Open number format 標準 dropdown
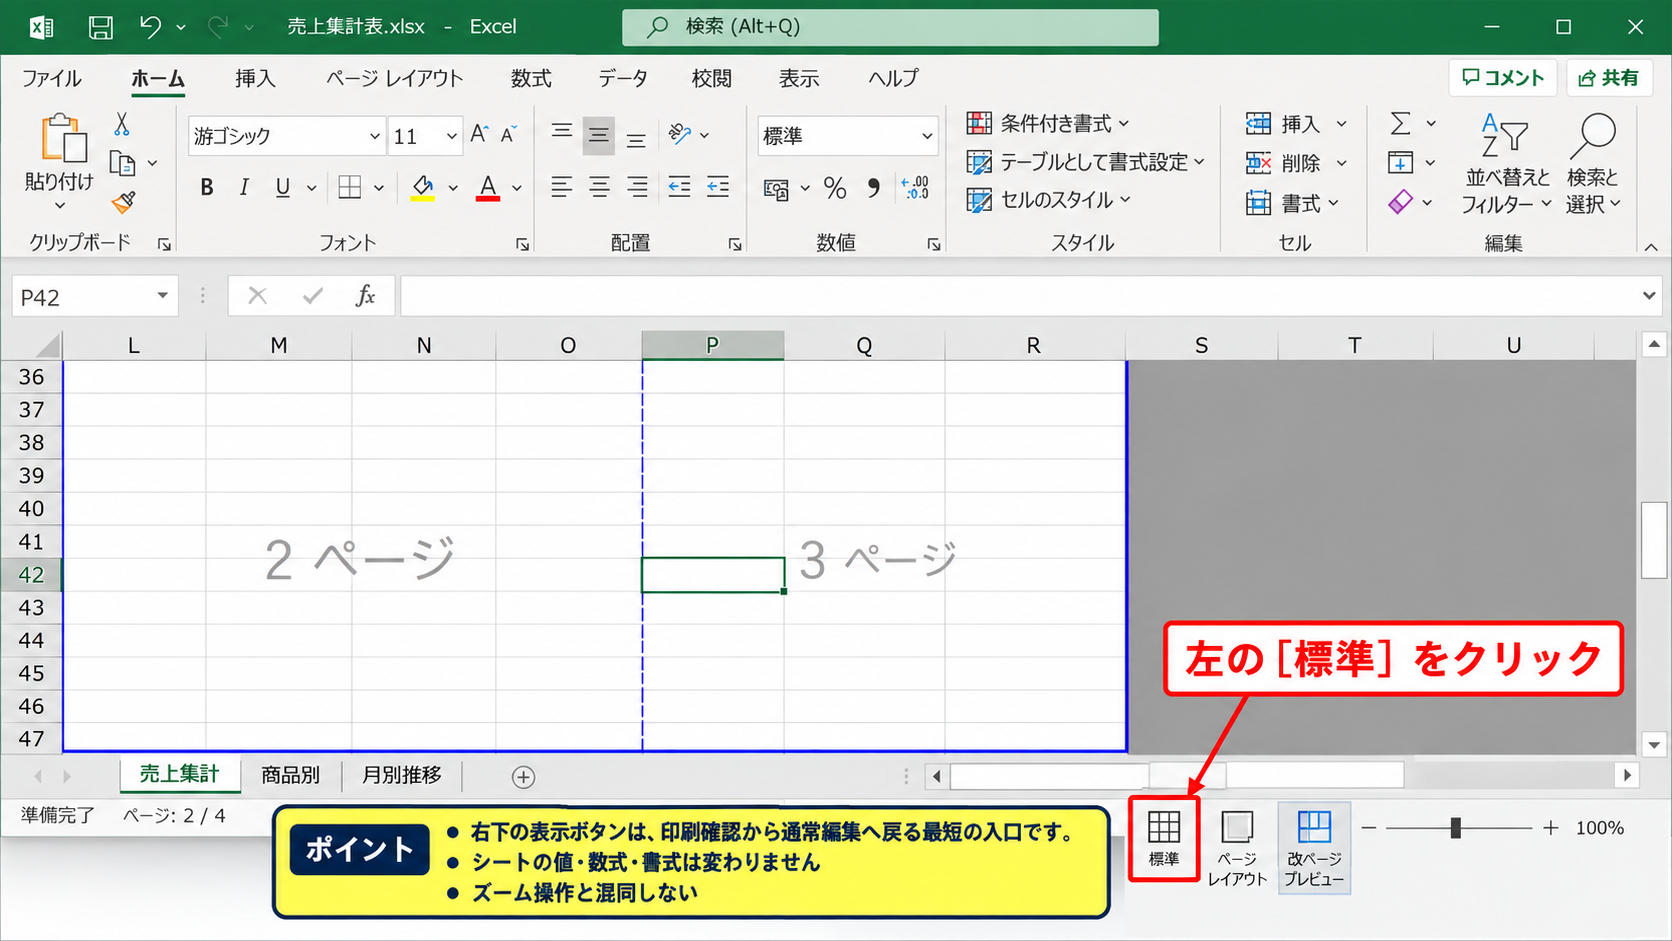Viewport: 1672px width, 941px height. pos(927,136)
